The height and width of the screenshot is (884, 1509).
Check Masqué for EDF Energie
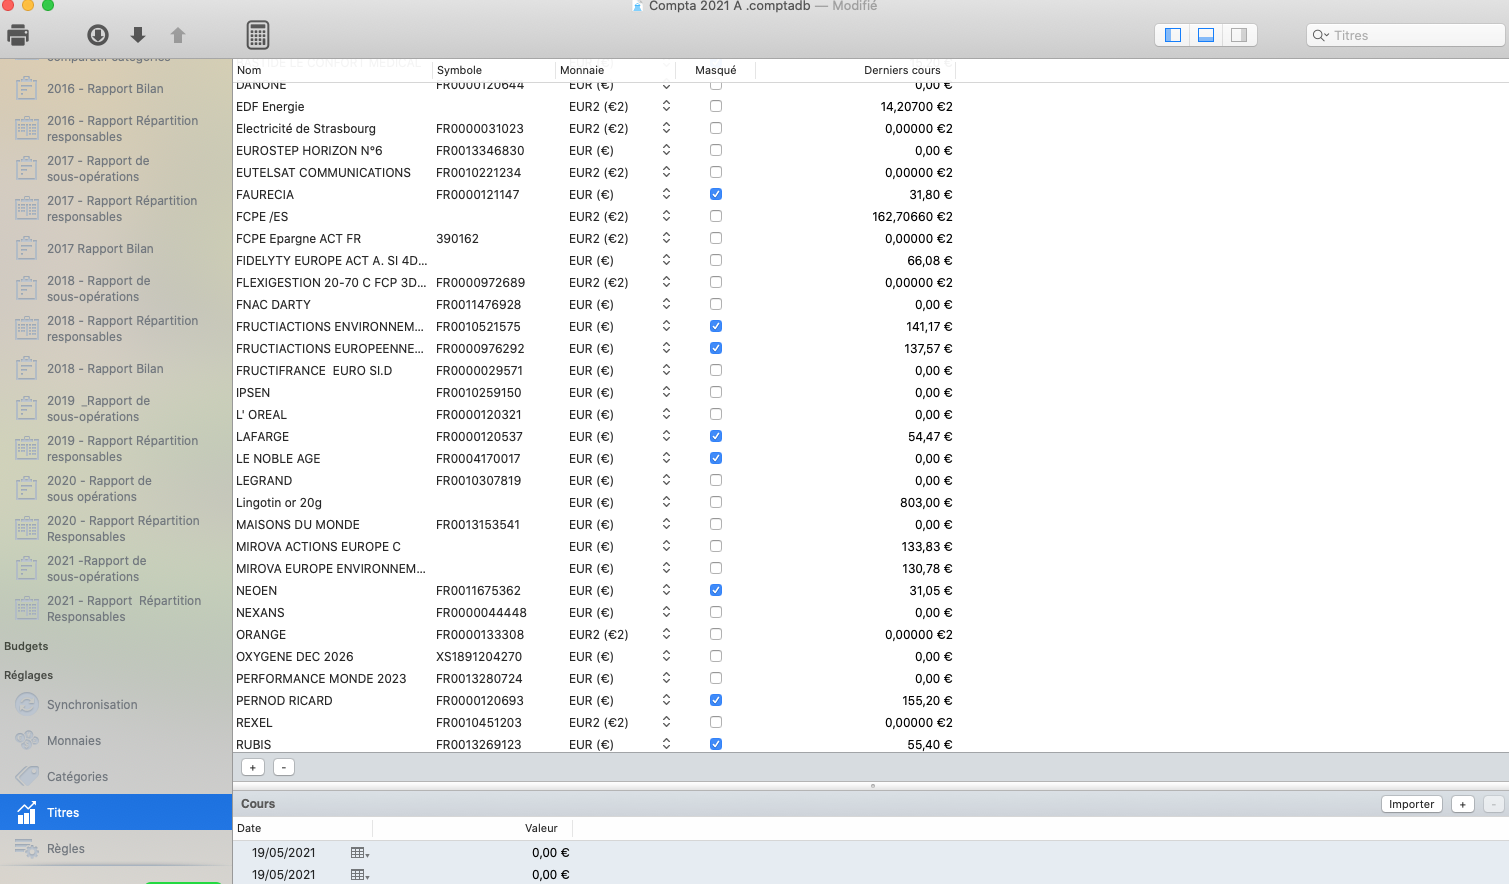[x=716, y=106]
